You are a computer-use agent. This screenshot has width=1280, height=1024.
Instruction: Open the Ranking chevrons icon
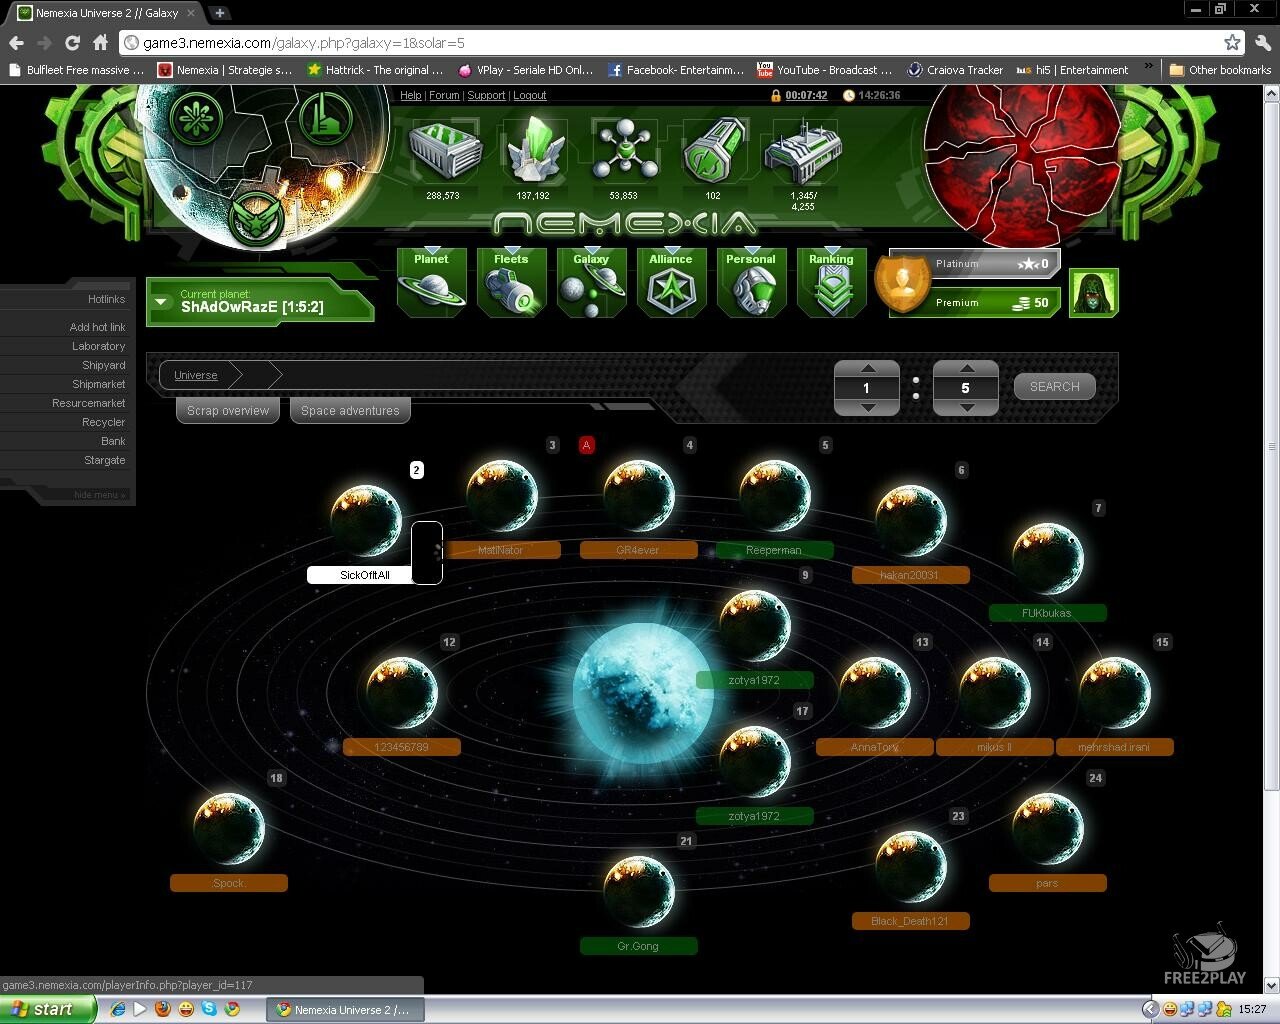[831, 283]
